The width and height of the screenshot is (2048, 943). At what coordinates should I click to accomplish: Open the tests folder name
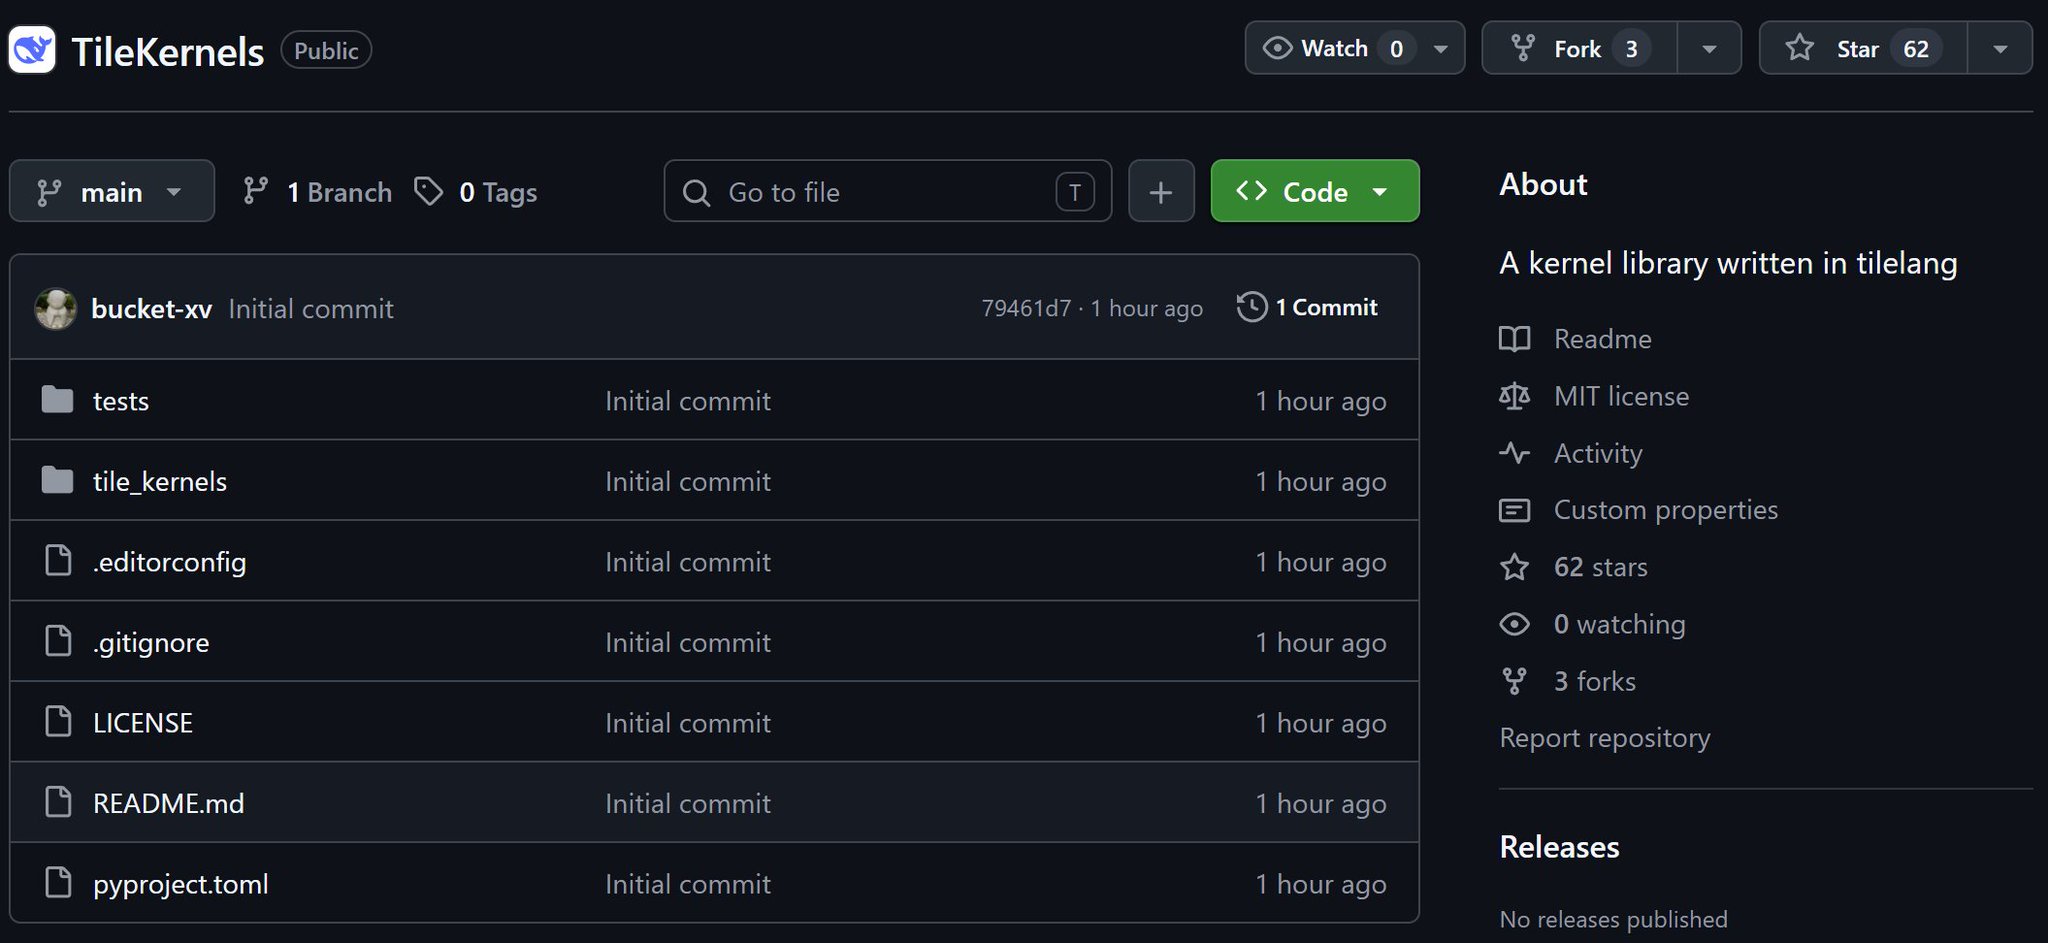coord(121,401)
